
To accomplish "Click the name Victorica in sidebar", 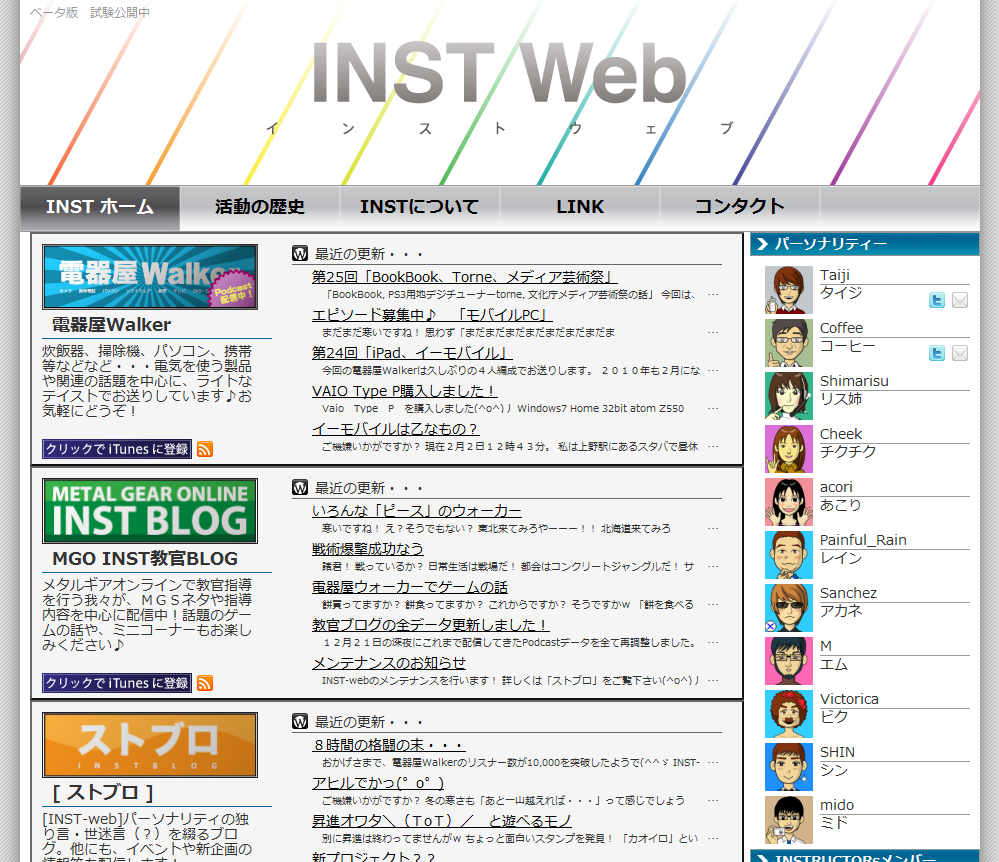I will (849, 699).
